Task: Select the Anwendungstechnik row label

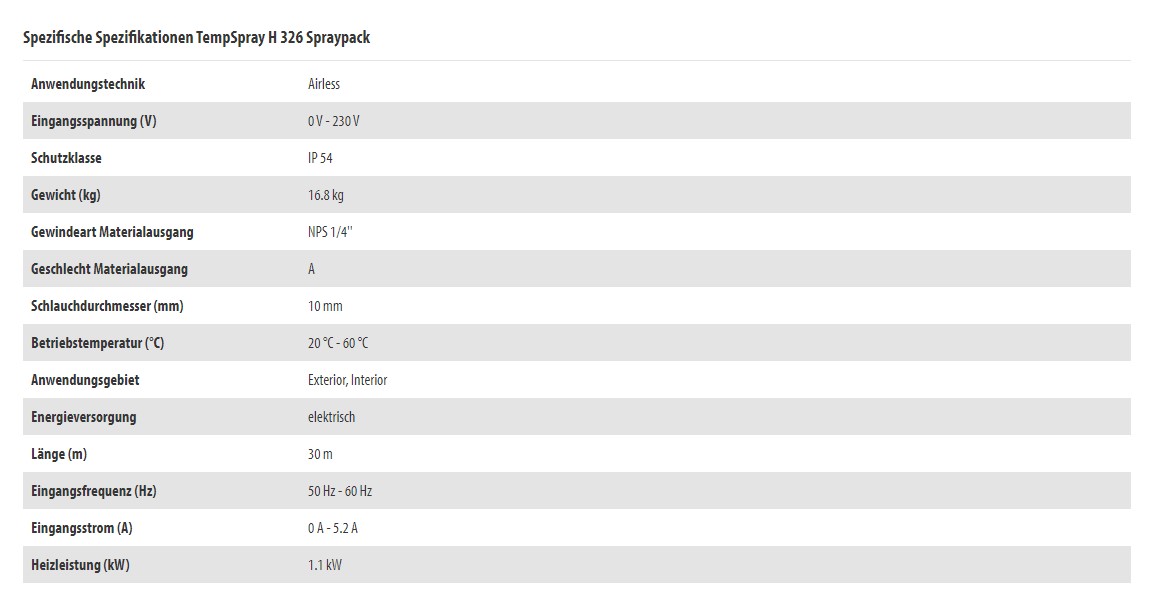Action: pos(88,84)
